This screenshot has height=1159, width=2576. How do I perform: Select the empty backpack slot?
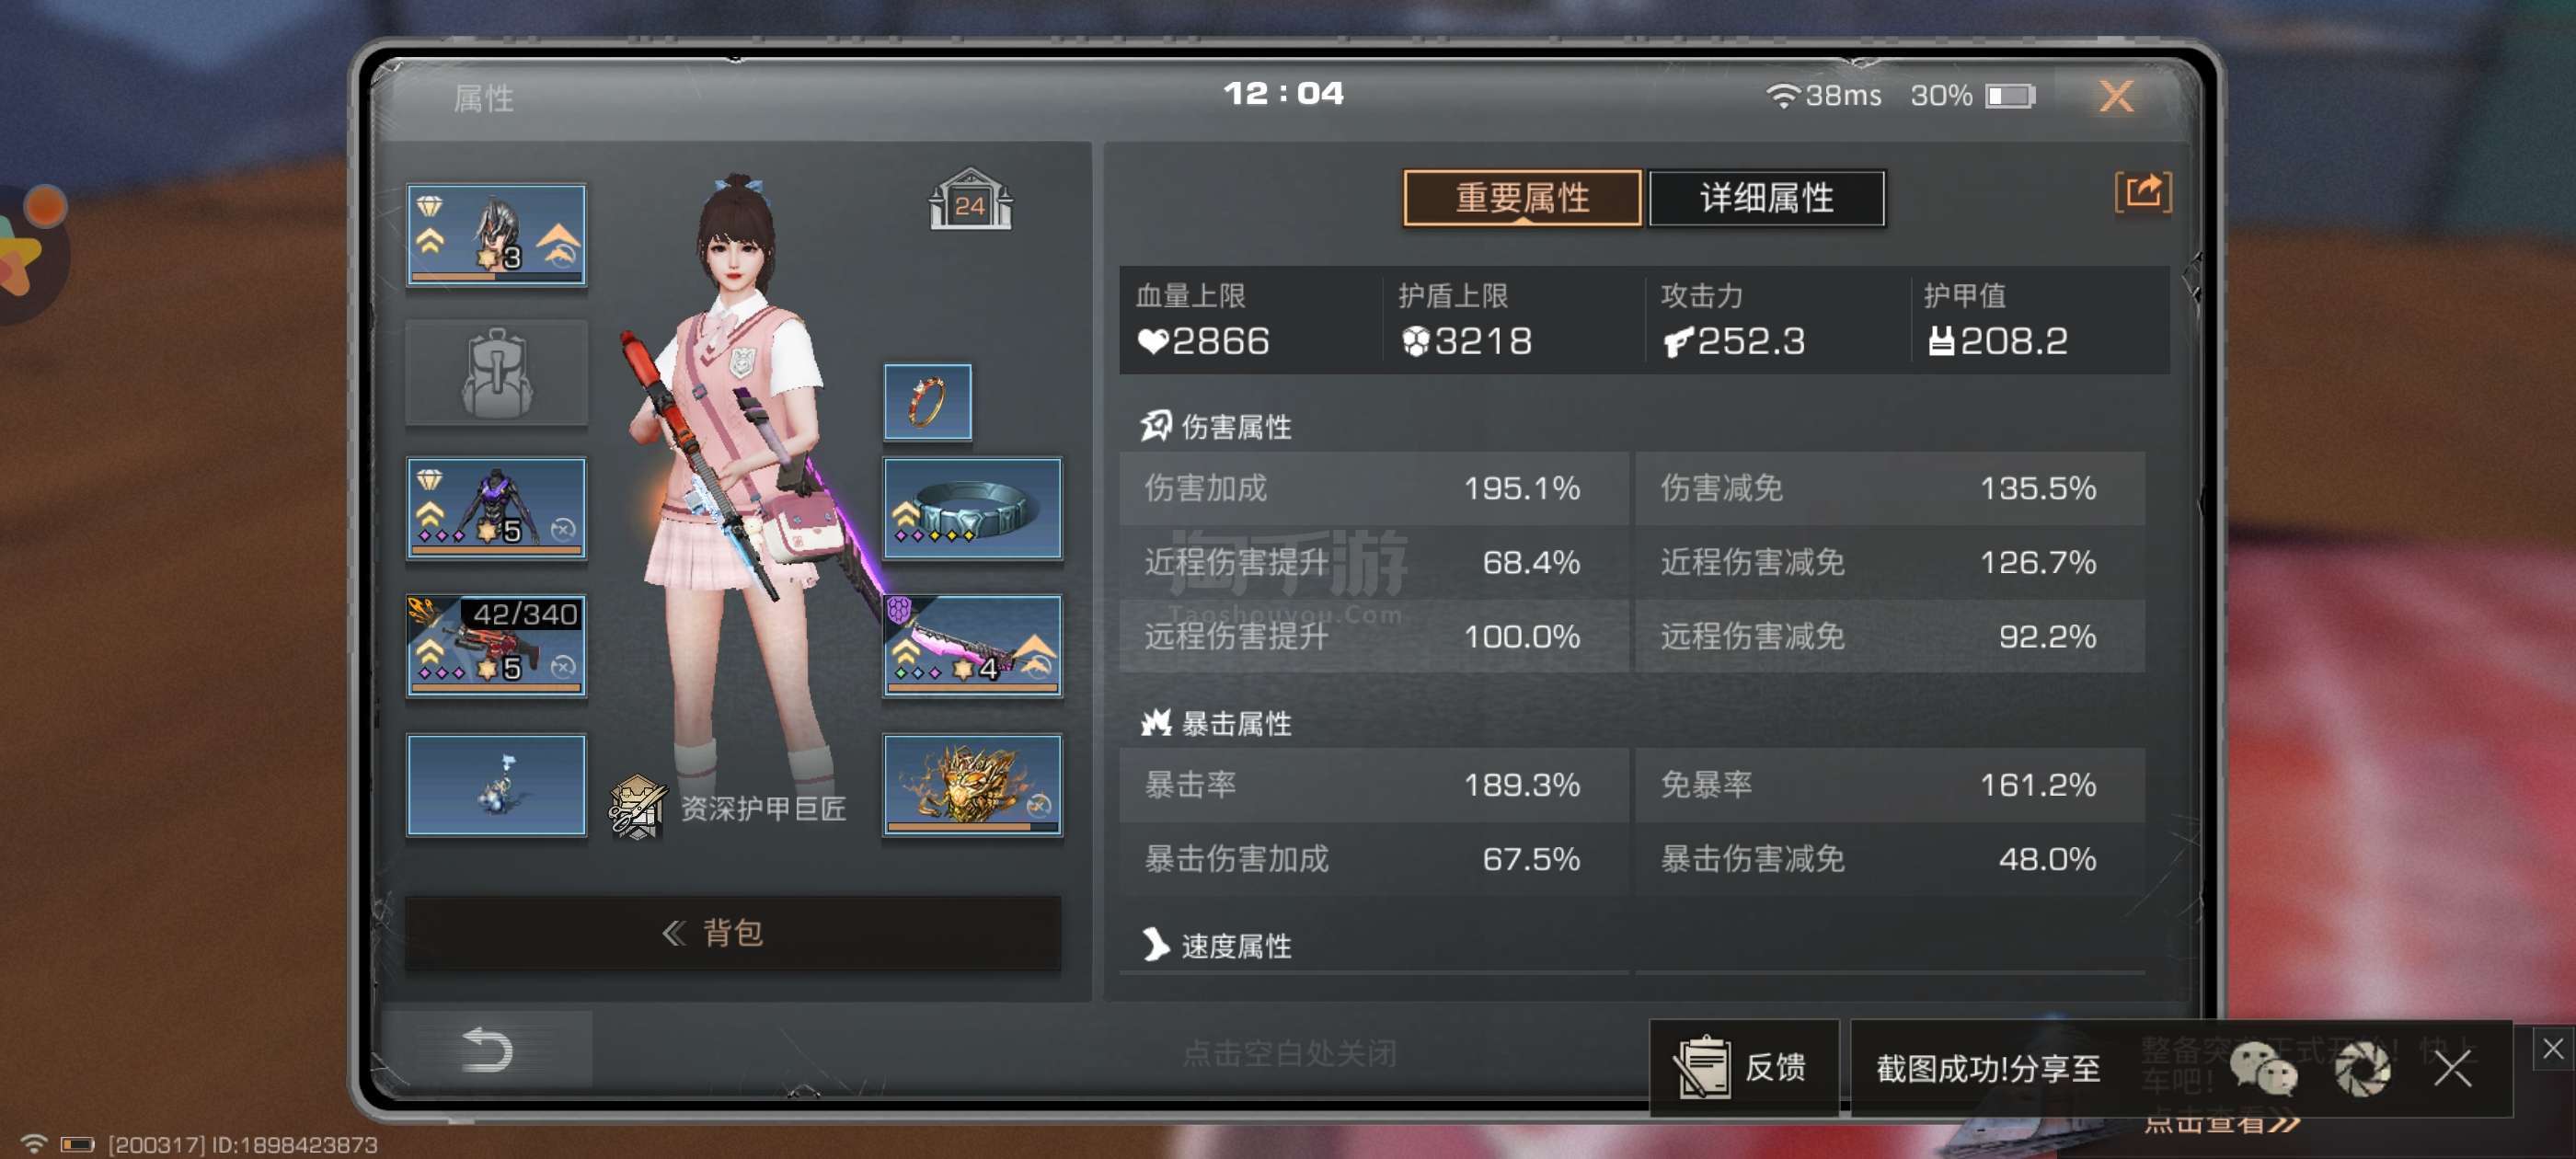[x=496, y=373]
